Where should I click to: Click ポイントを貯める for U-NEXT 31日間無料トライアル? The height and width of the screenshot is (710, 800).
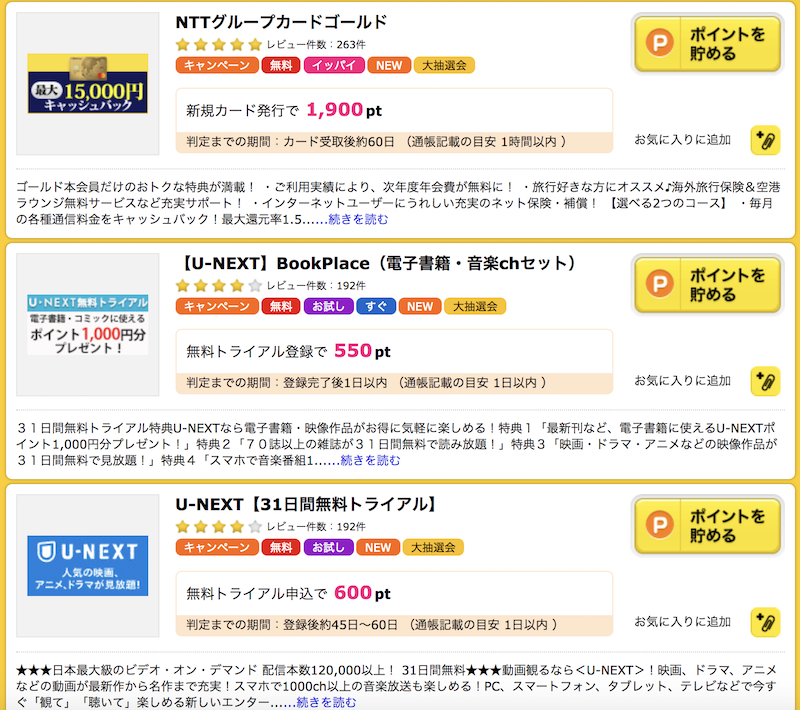click(707, 526)
